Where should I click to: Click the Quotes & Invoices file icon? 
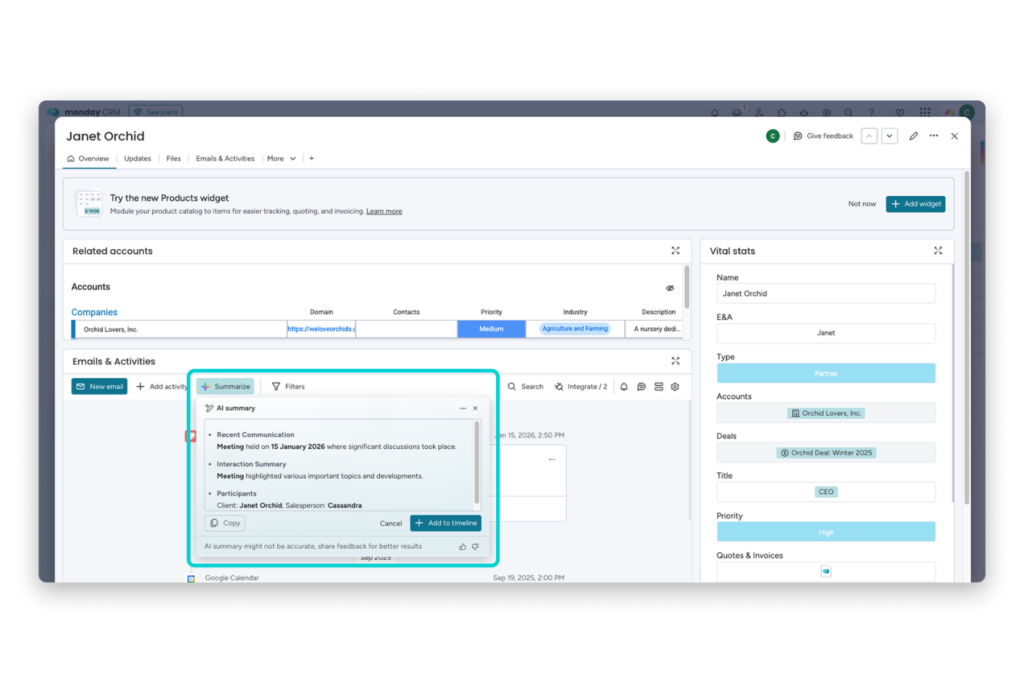click(826, 571)
